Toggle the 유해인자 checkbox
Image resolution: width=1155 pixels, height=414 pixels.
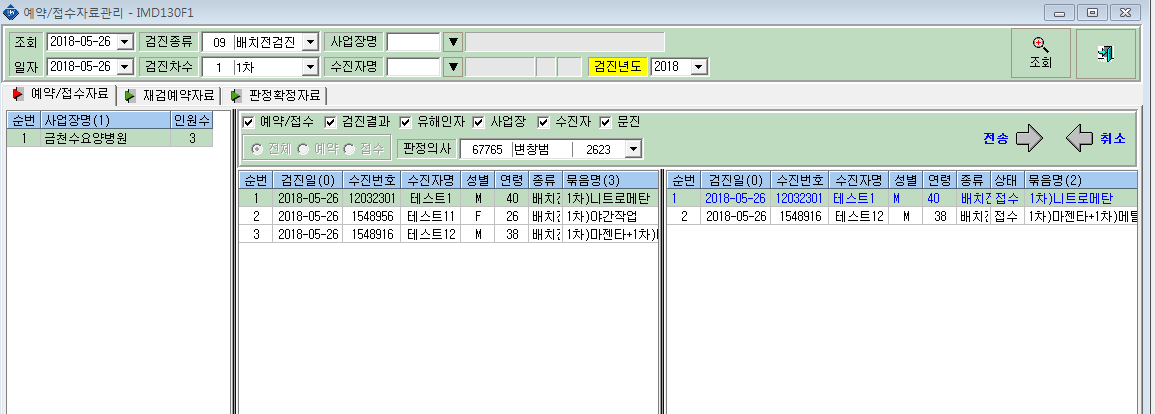coord(405,122)
